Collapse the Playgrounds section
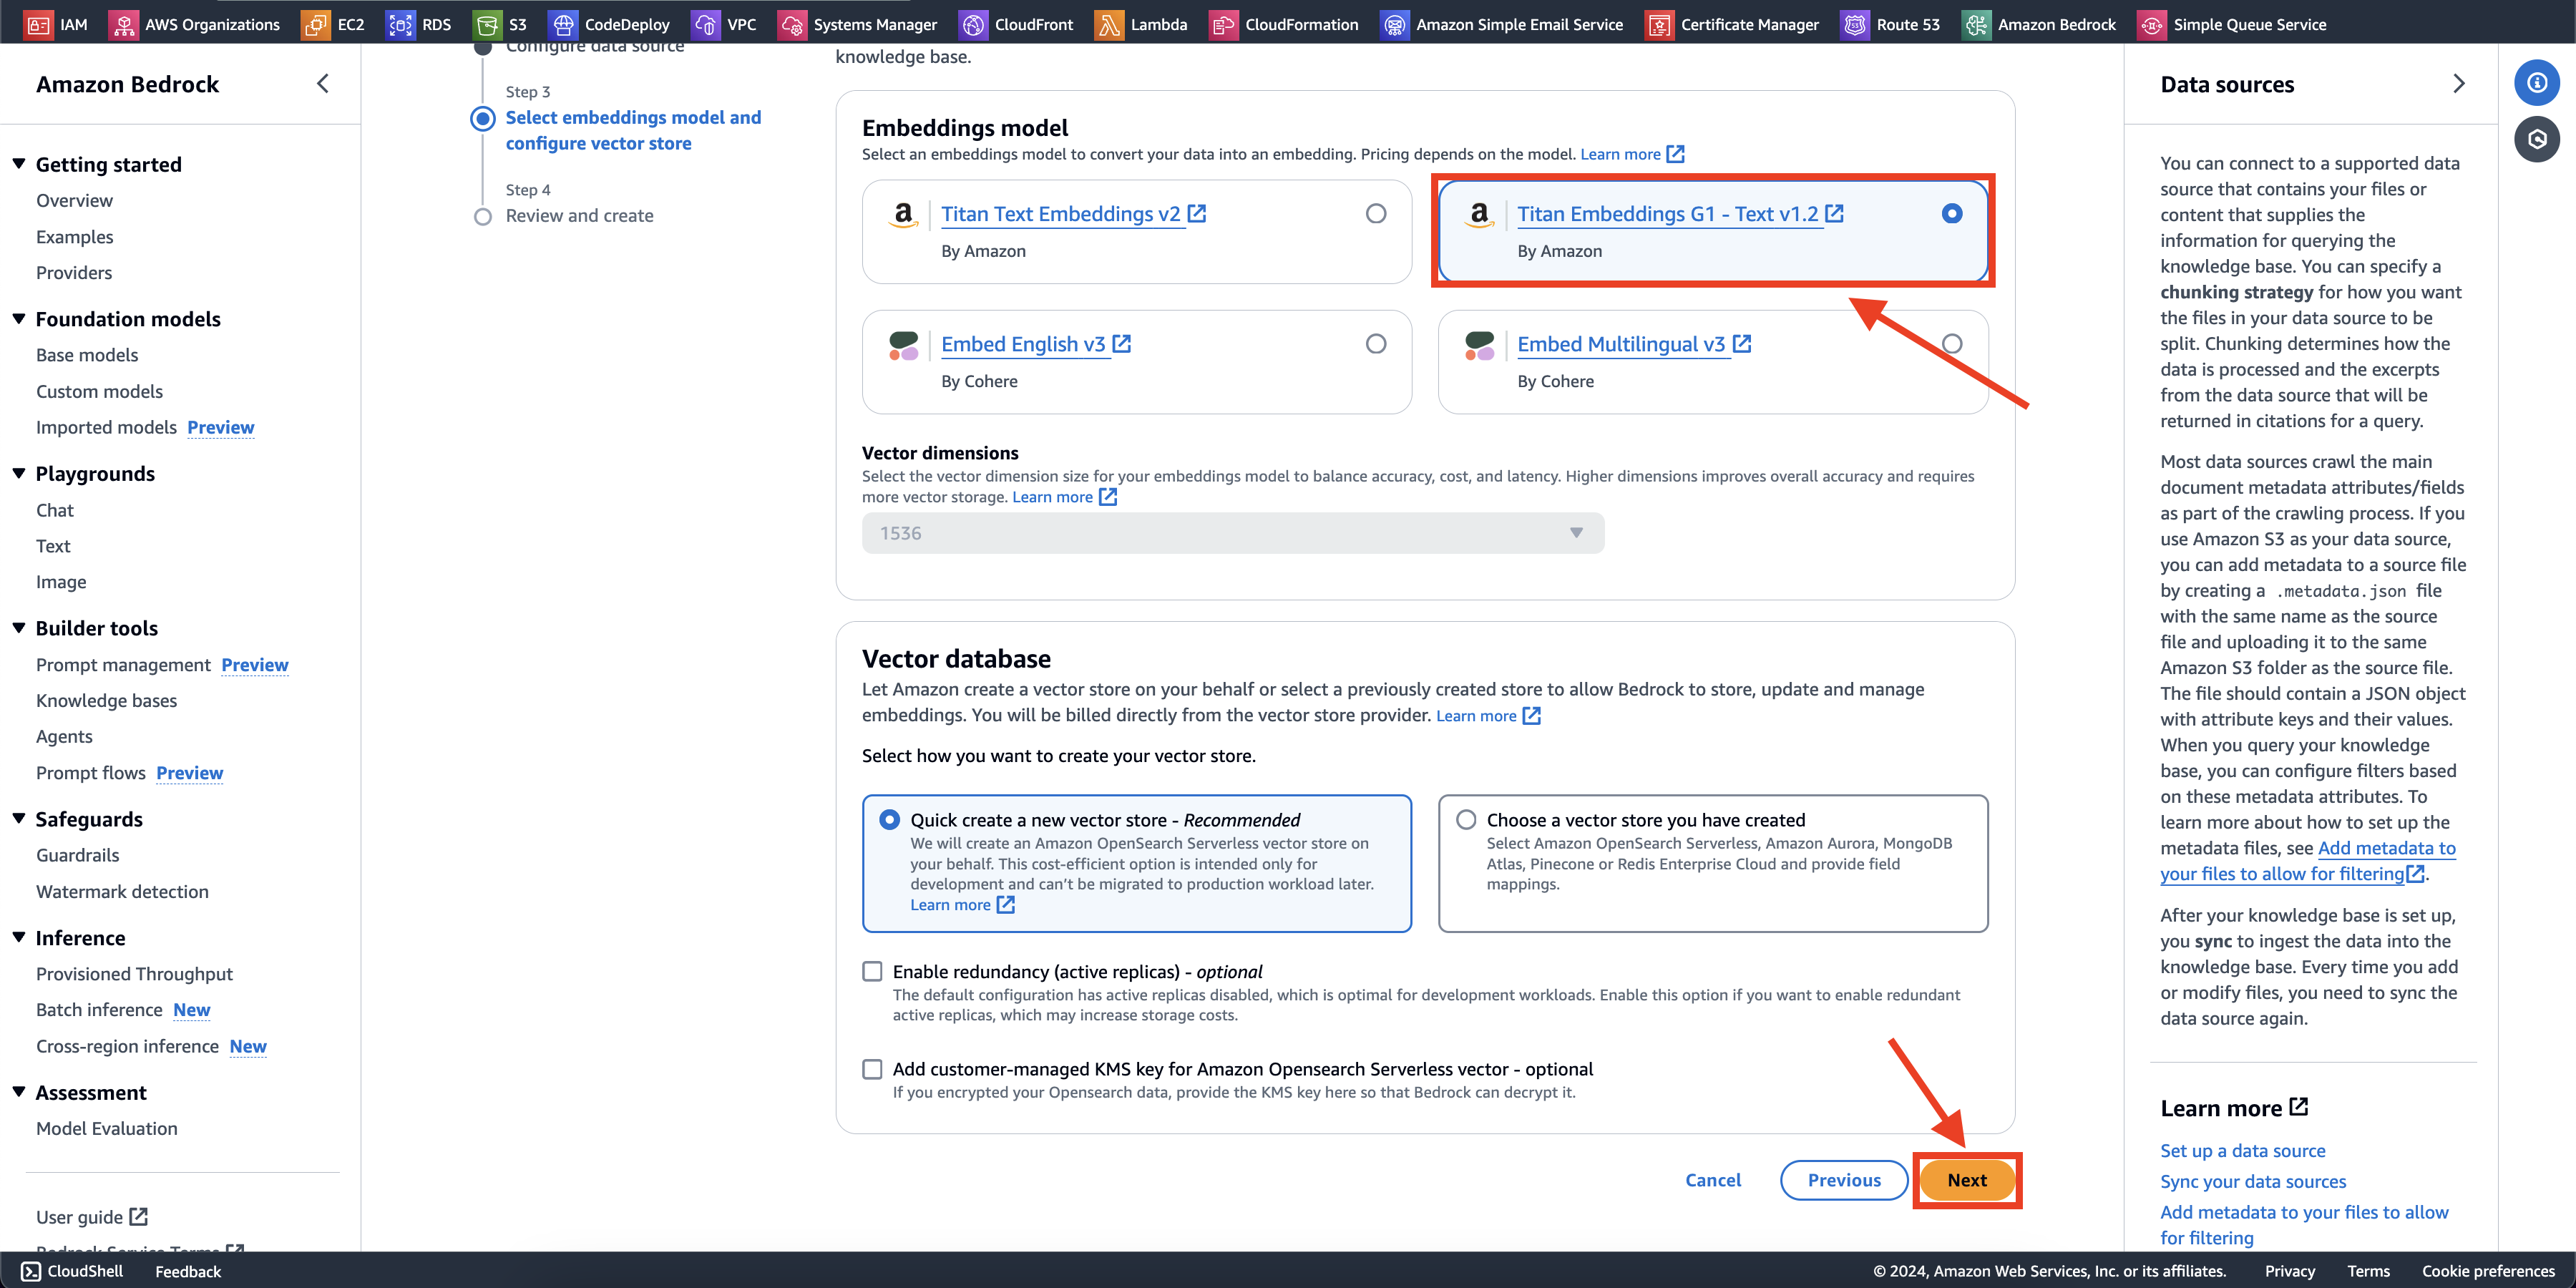Viewport: 2576px width, 1288px height. tap(19, 473)
